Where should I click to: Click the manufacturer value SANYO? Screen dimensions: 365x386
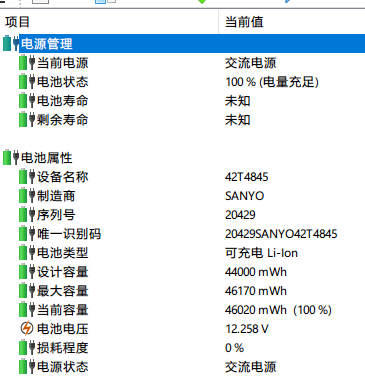click(x=245, y=196)
